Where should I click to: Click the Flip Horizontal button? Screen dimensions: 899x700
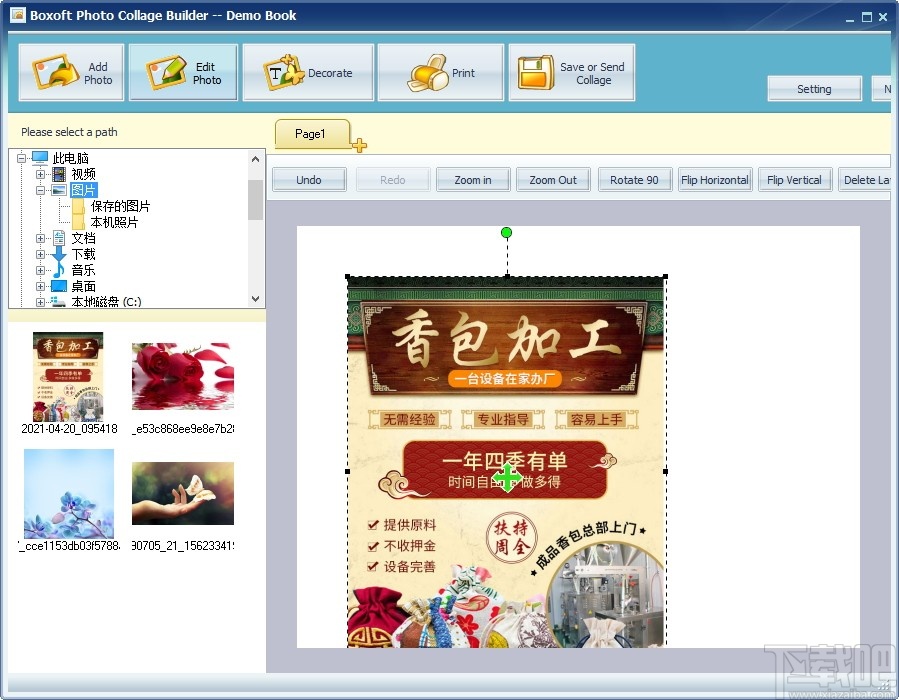click(x=714, y=179)
